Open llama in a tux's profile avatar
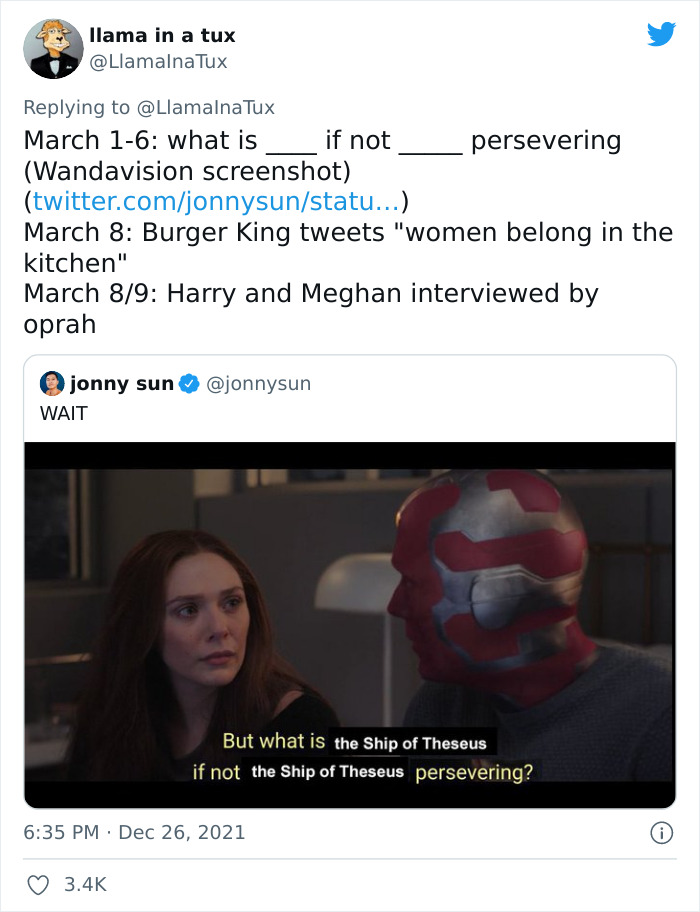 click(54, 47)
